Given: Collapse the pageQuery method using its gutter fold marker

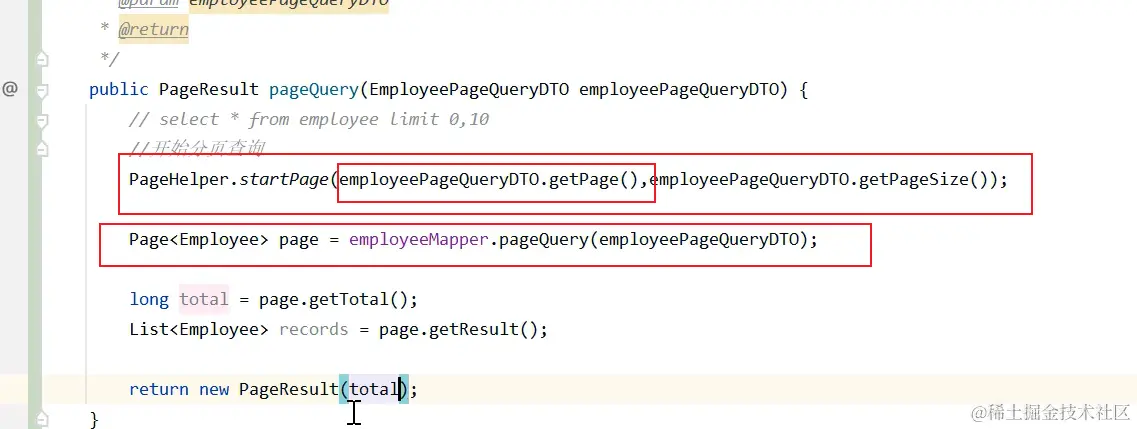Looking at the screenshot, I should pyautogui.click(x=42, y=90).
